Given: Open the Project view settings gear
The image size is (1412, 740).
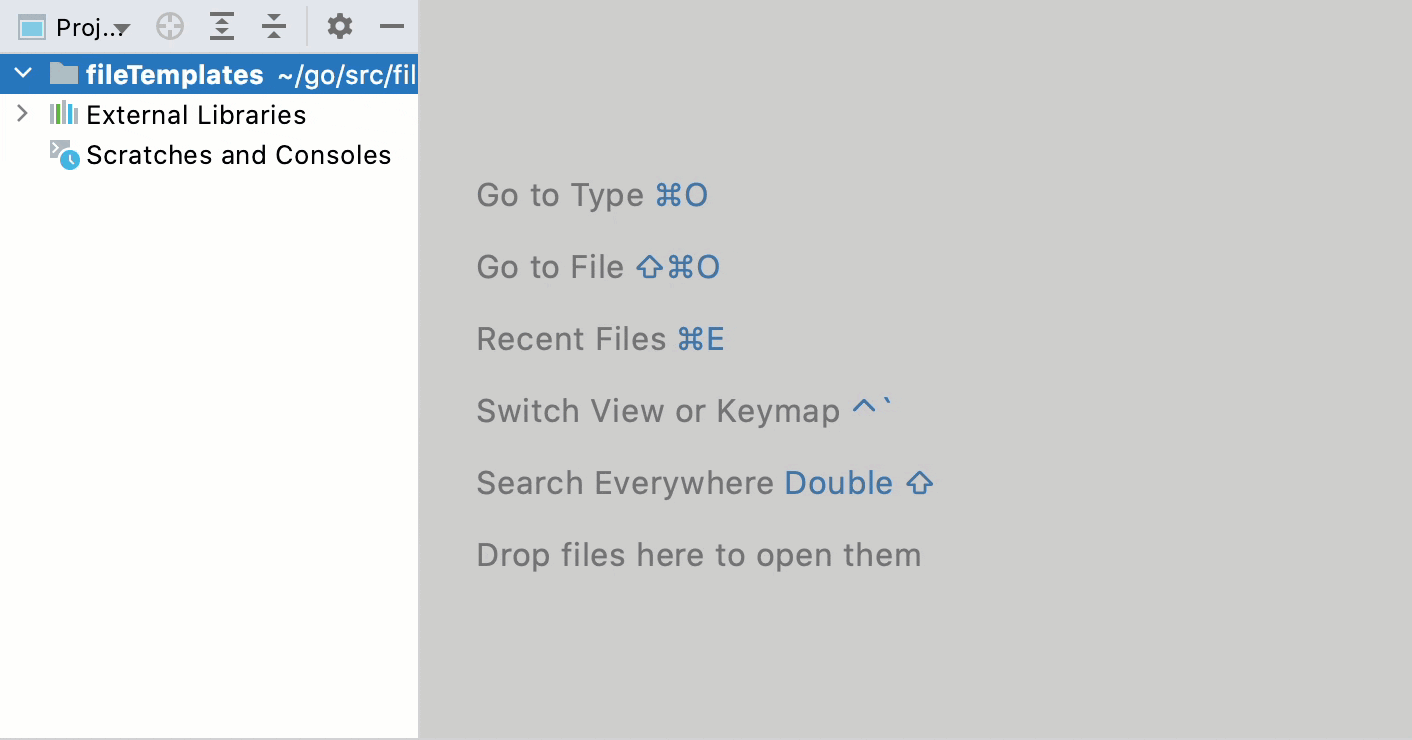Looking at the screenshot, I should click(339, 27).
